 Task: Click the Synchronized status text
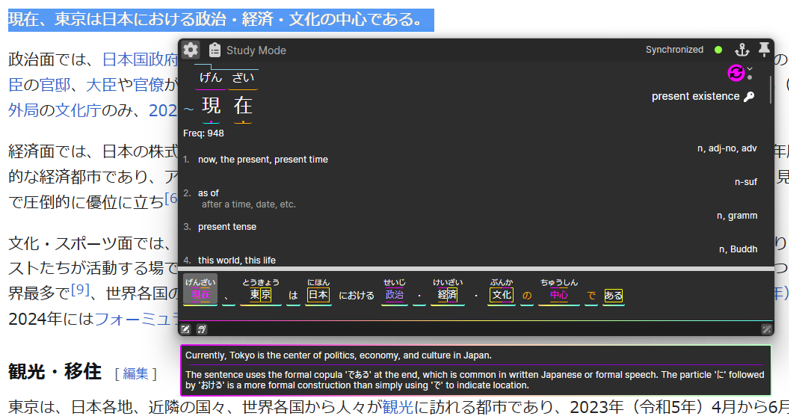click(674, 50)
